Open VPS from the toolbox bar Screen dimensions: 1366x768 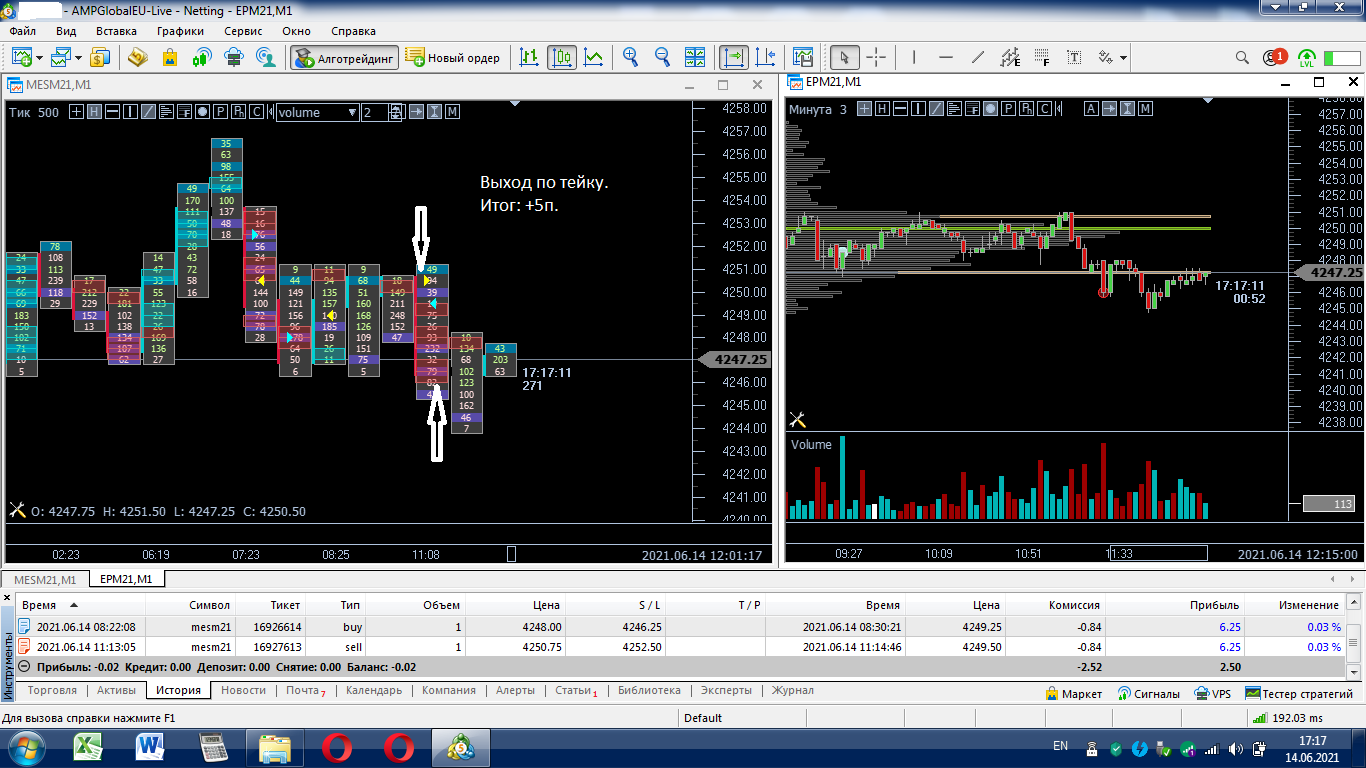[1213, 693]
